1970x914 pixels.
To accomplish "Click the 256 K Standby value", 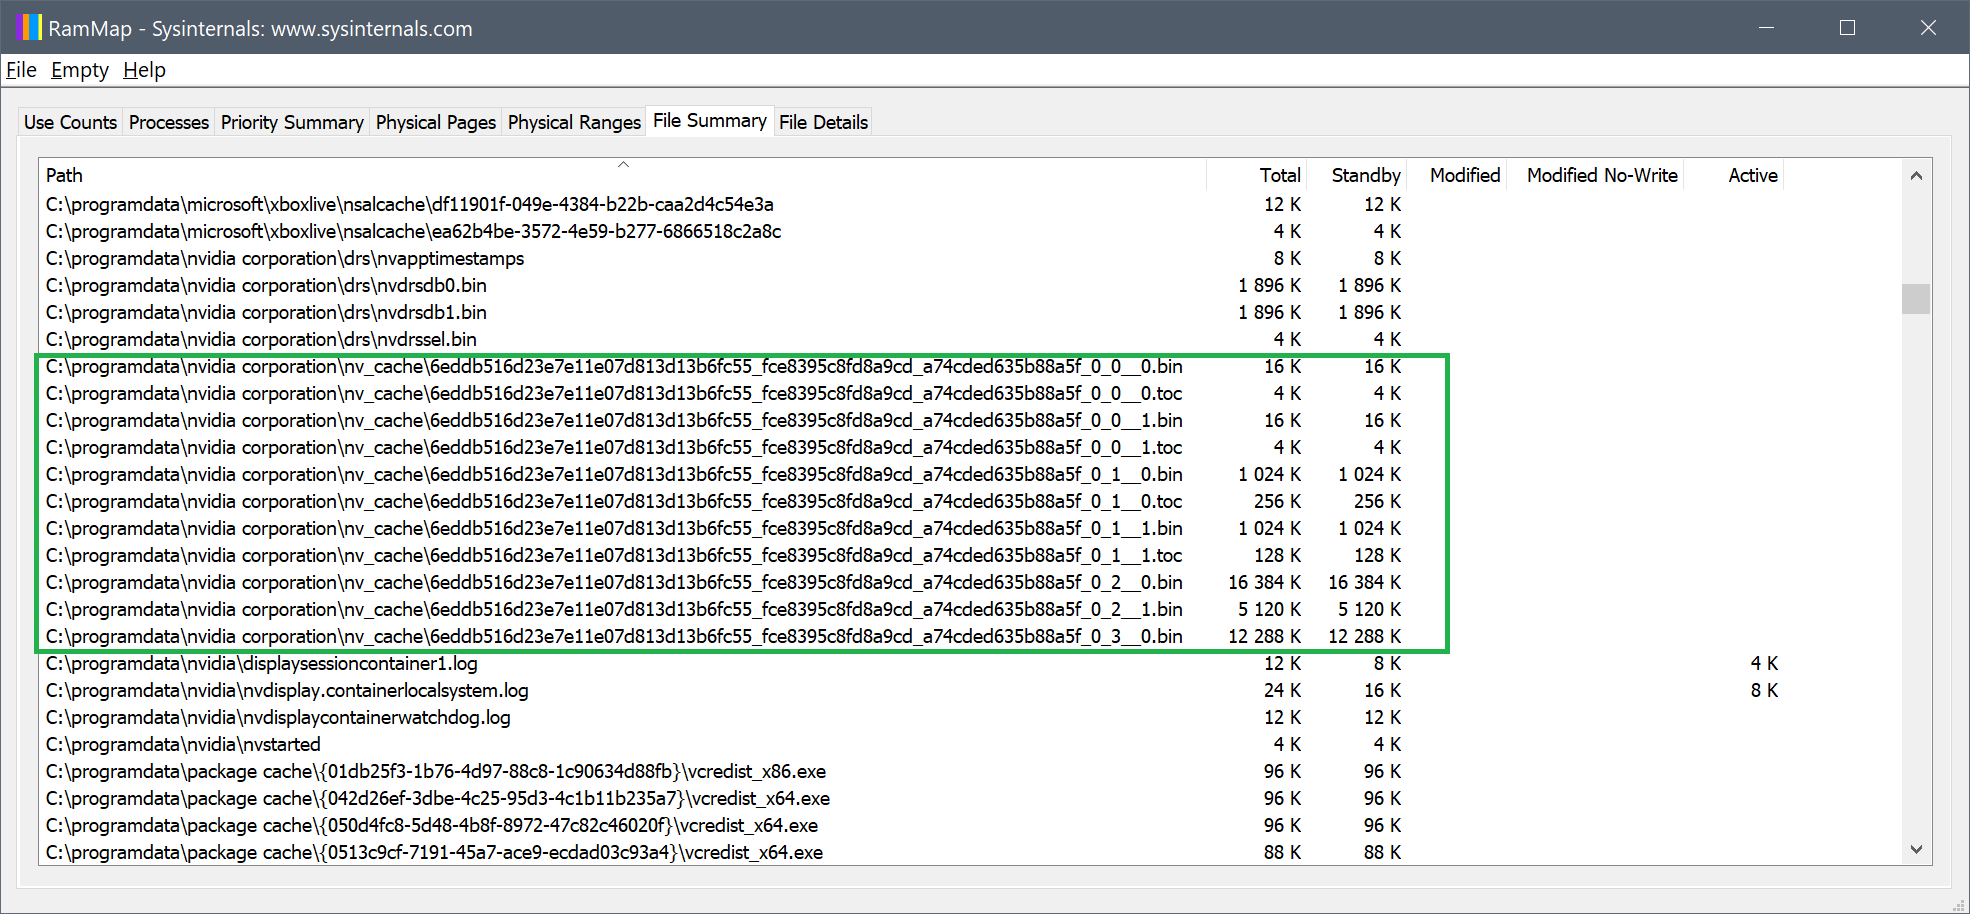I will 1378,501.
